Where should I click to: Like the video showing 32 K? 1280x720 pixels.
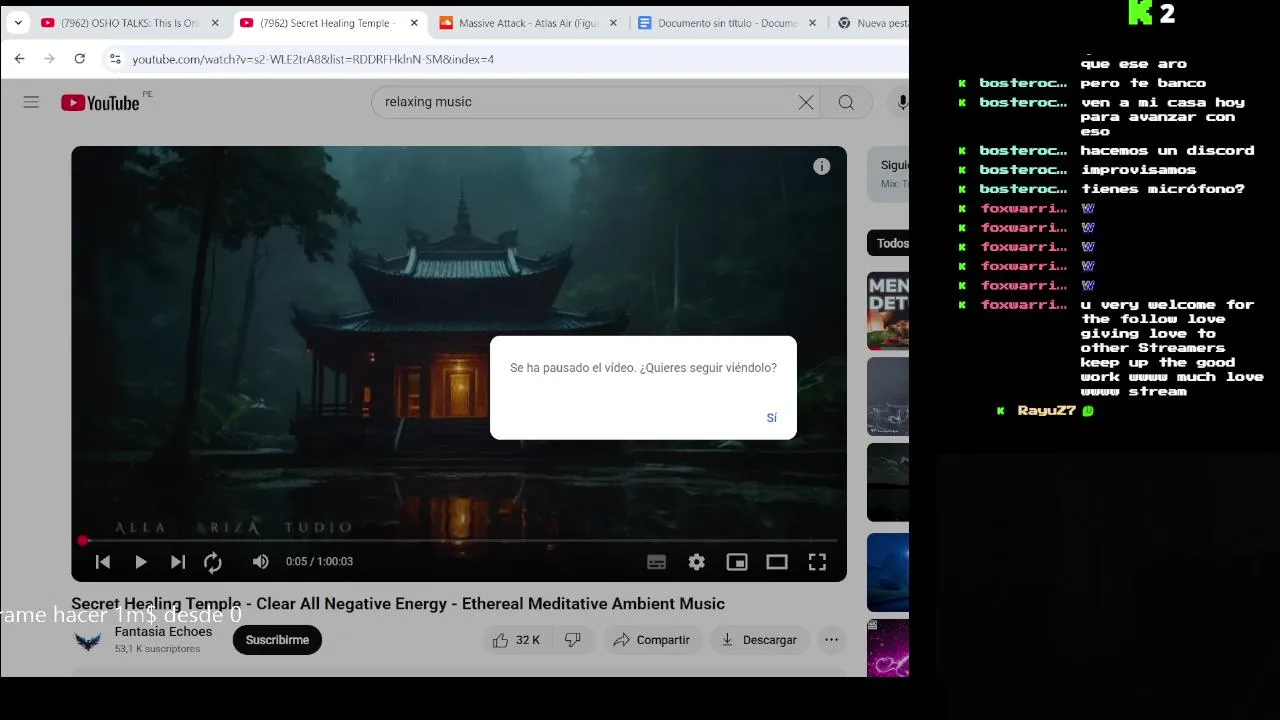coord(516,640)
